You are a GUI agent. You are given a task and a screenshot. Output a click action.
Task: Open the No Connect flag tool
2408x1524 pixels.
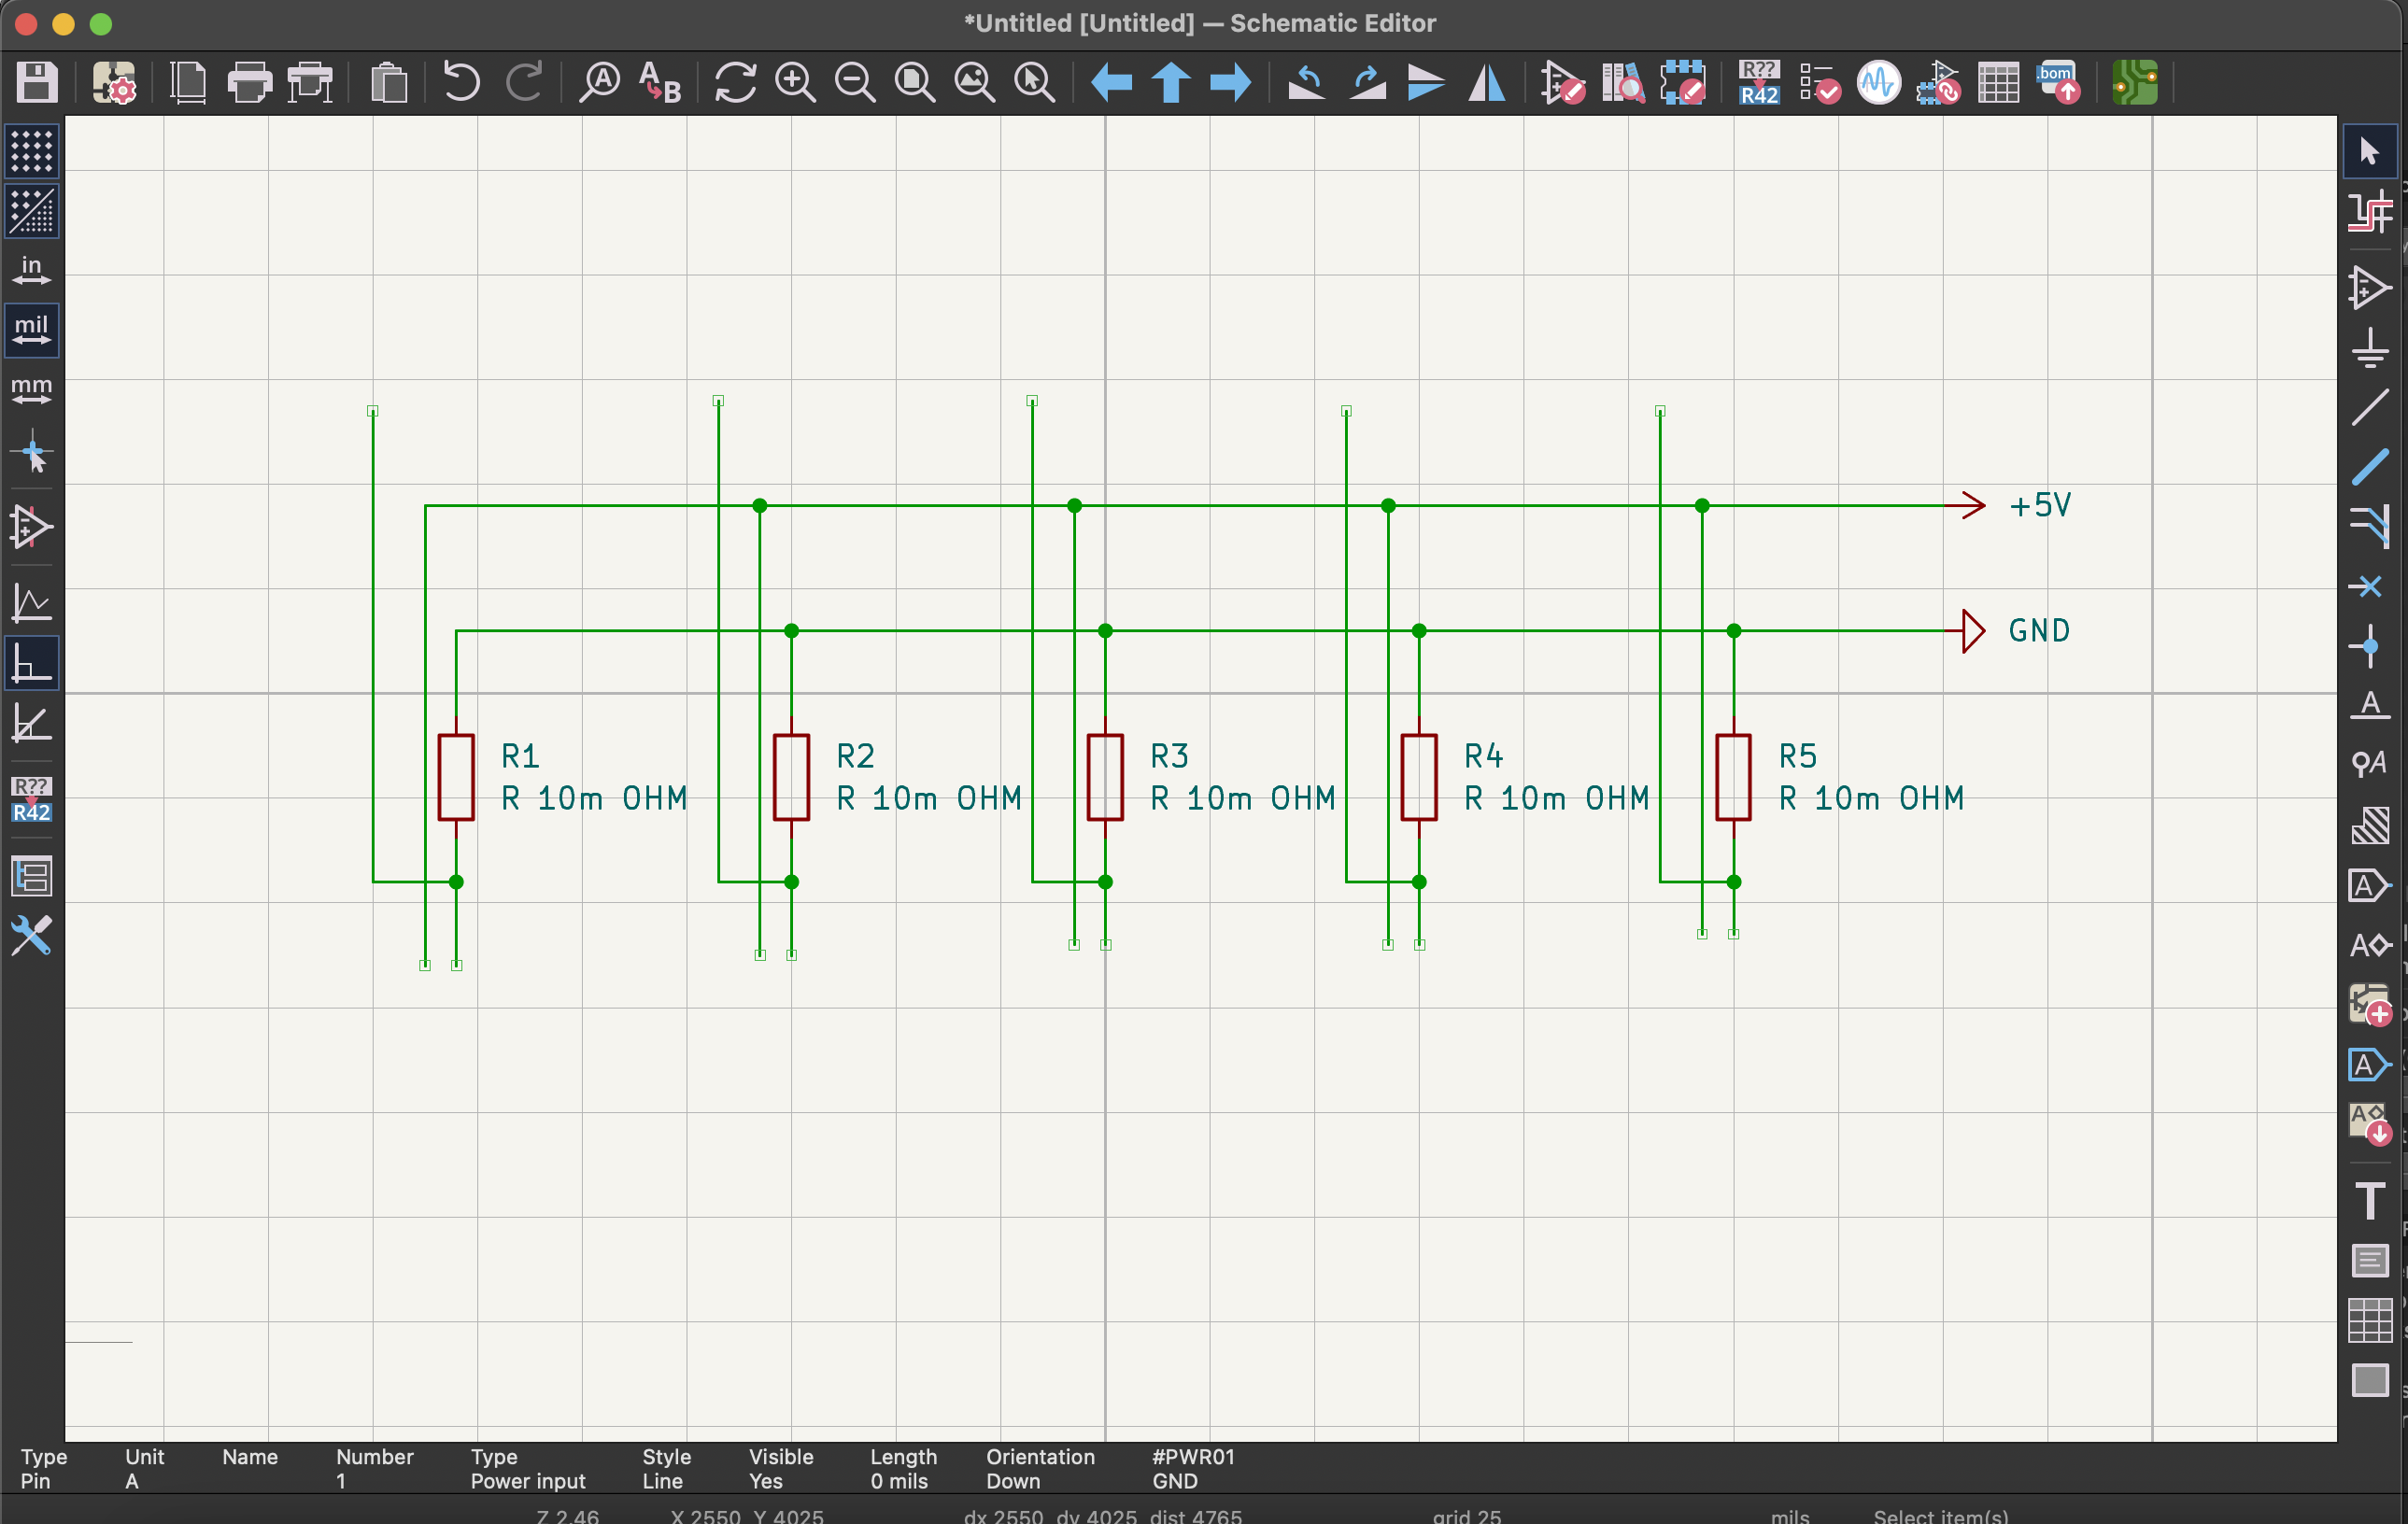tap(2368, 586)
